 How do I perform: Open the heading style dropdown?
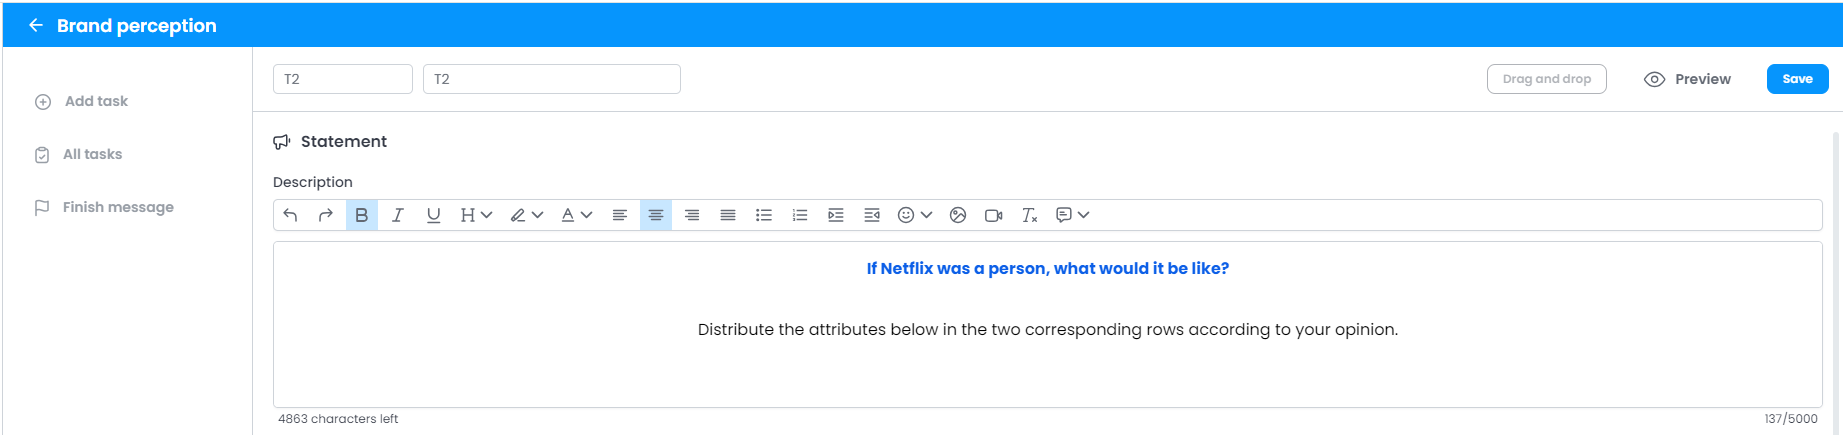[x=476, y=215]
